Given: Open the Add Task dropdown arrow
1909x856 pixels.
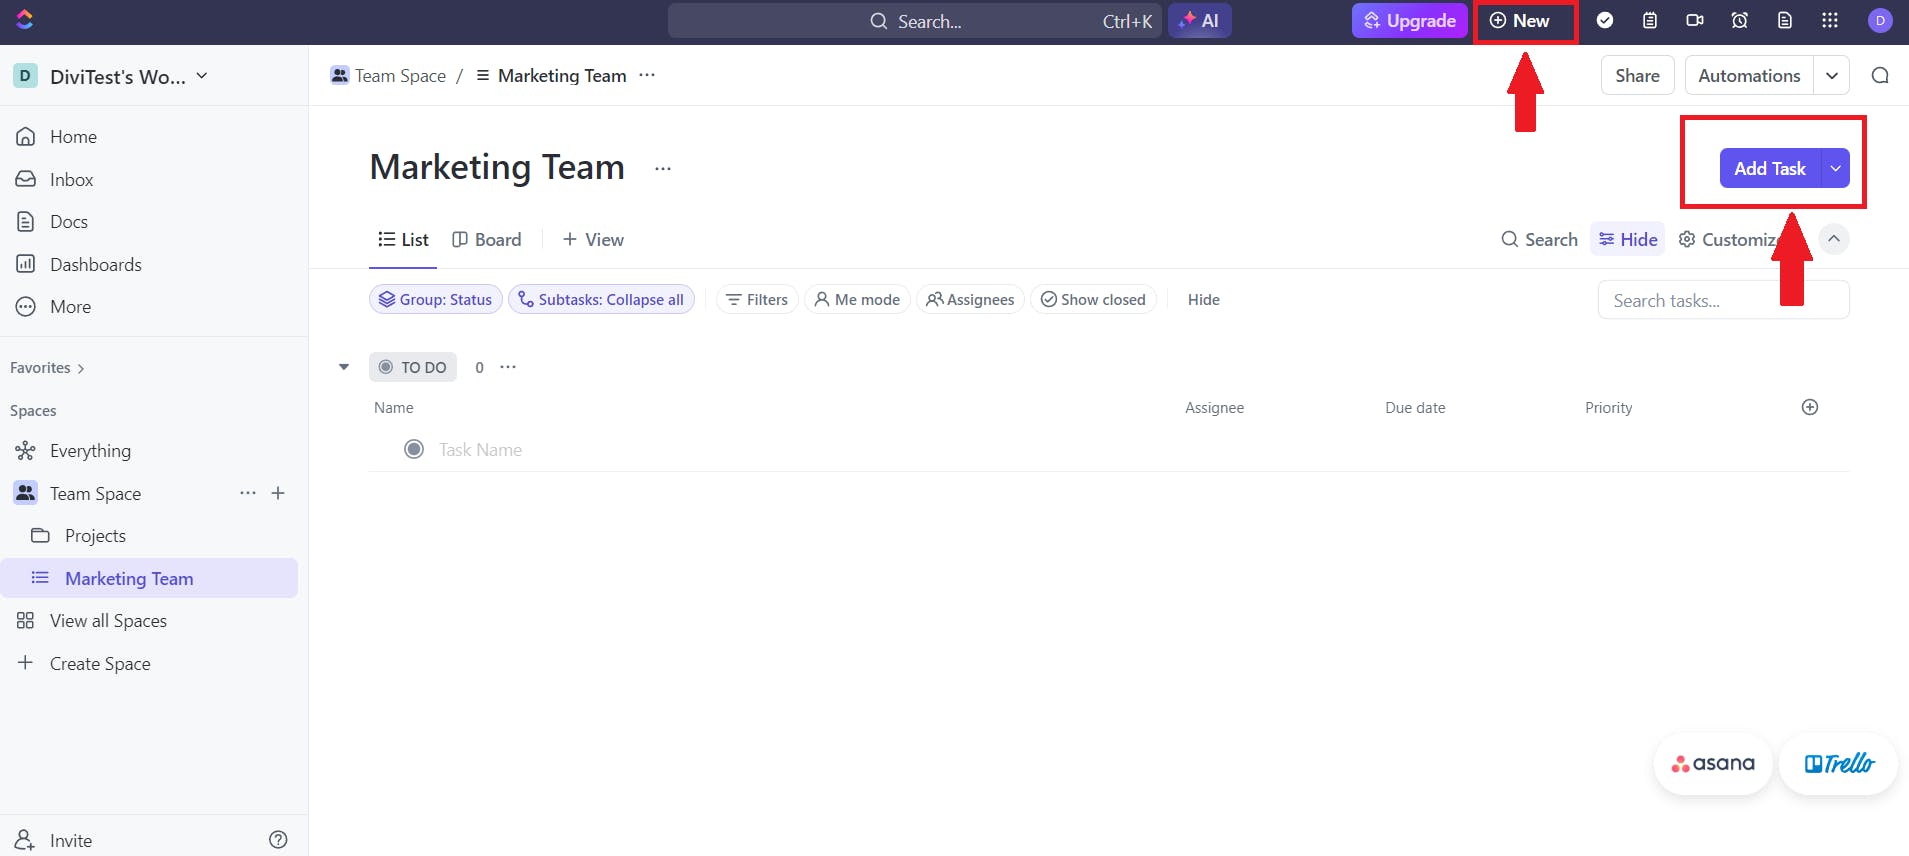Looking at the screenshot, I should point(1836,169).
